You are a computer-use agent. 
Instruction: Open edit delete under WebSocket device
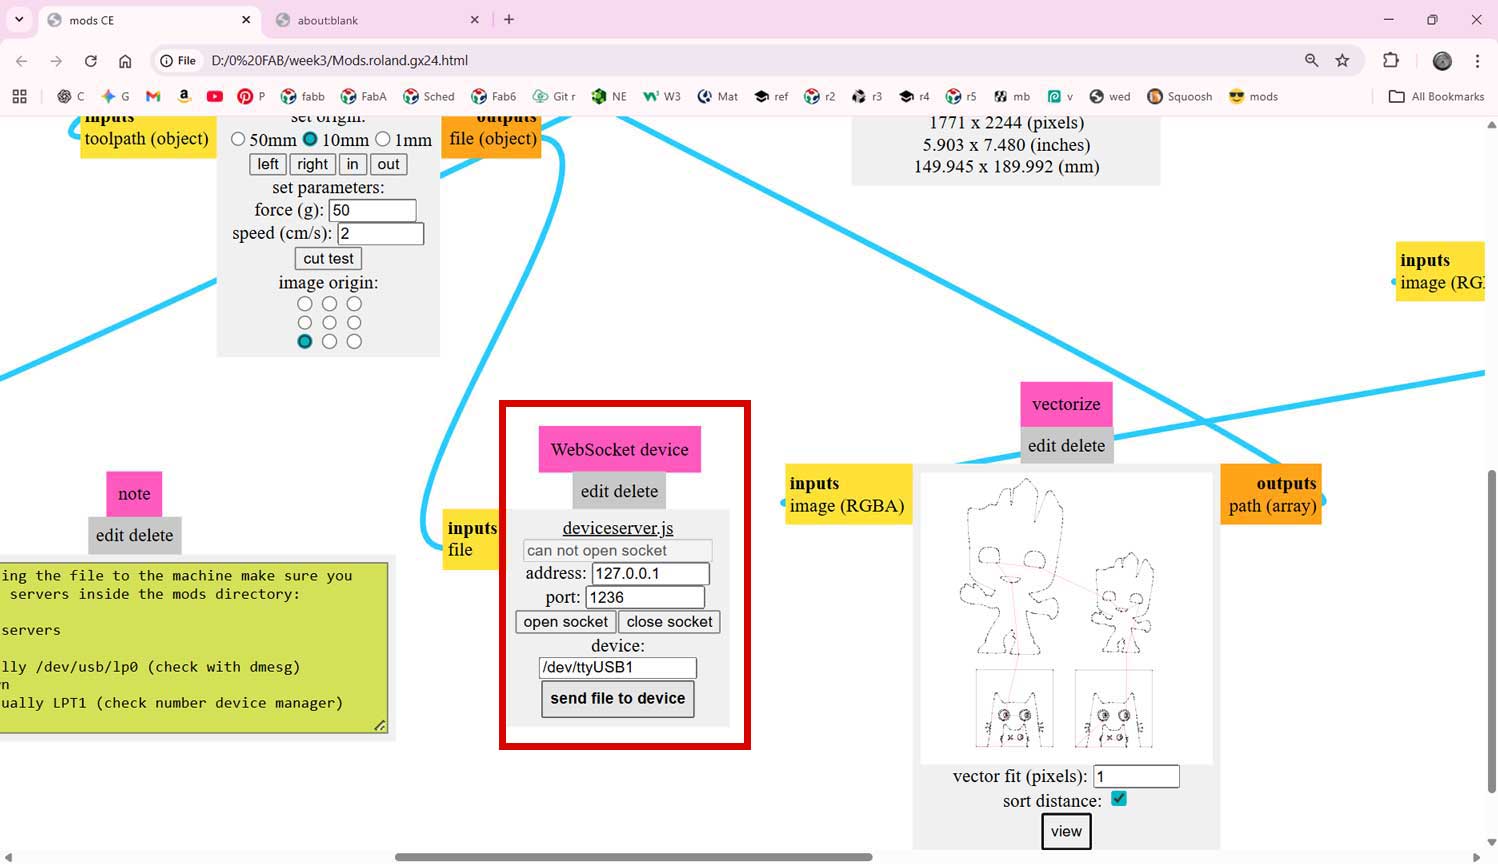click(619, 491)
